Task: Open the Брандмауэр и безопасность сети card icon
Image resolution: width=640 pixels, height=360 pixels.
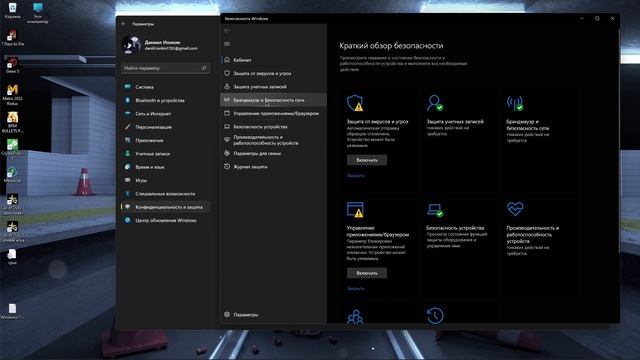Action: pos(515,103)
